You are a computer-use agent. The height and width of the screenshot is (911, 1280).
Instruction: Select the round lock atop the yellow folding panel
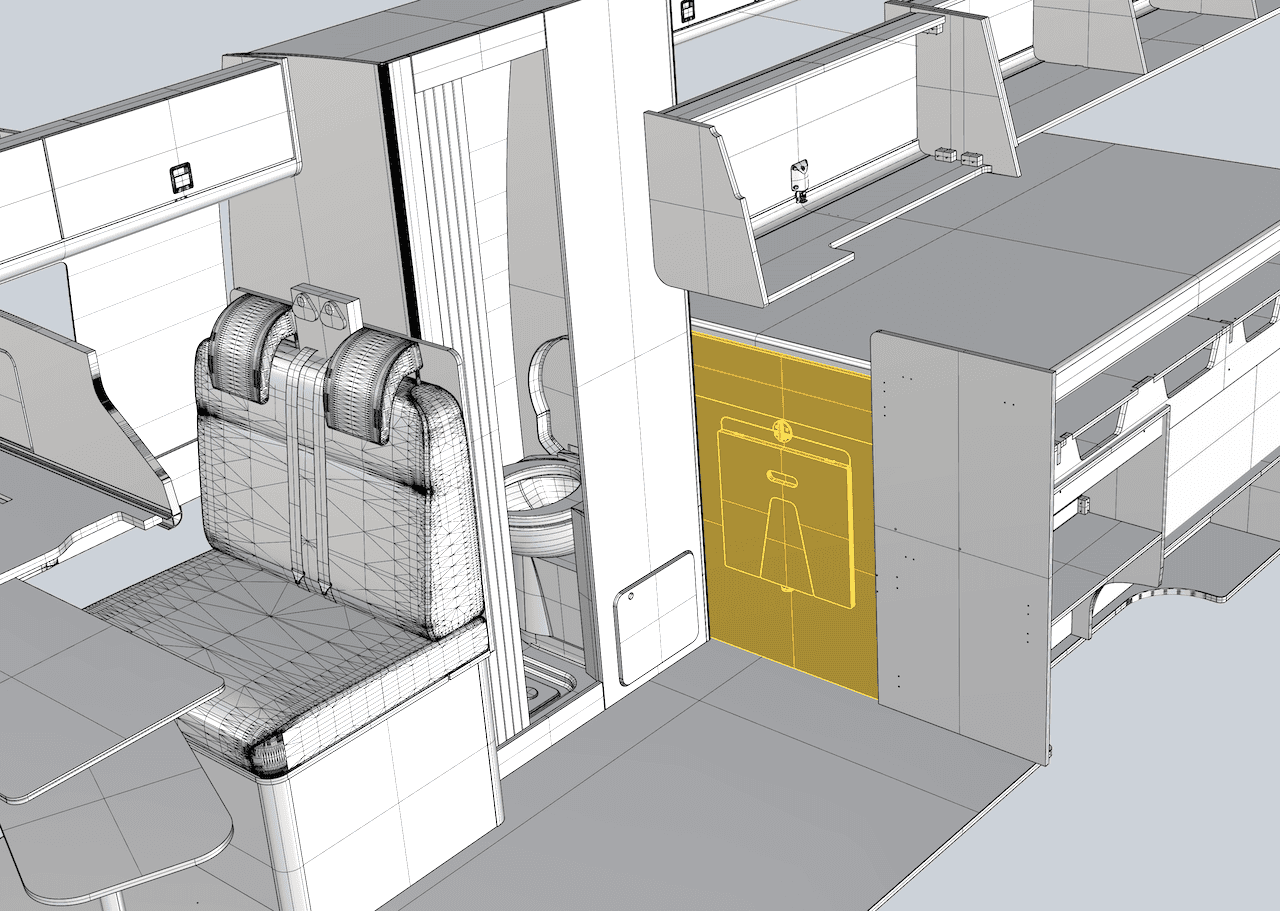(x=782, y=430)
